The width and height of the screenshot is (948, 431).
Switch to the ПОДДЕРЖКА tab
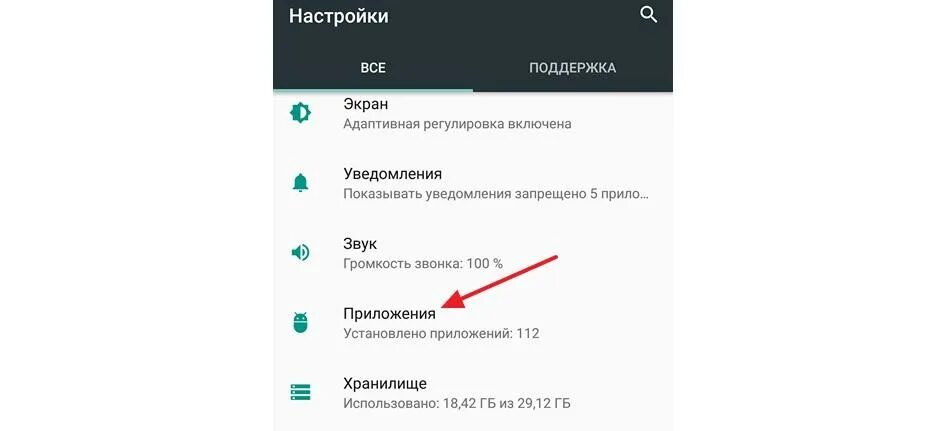[x=573, y=68]
